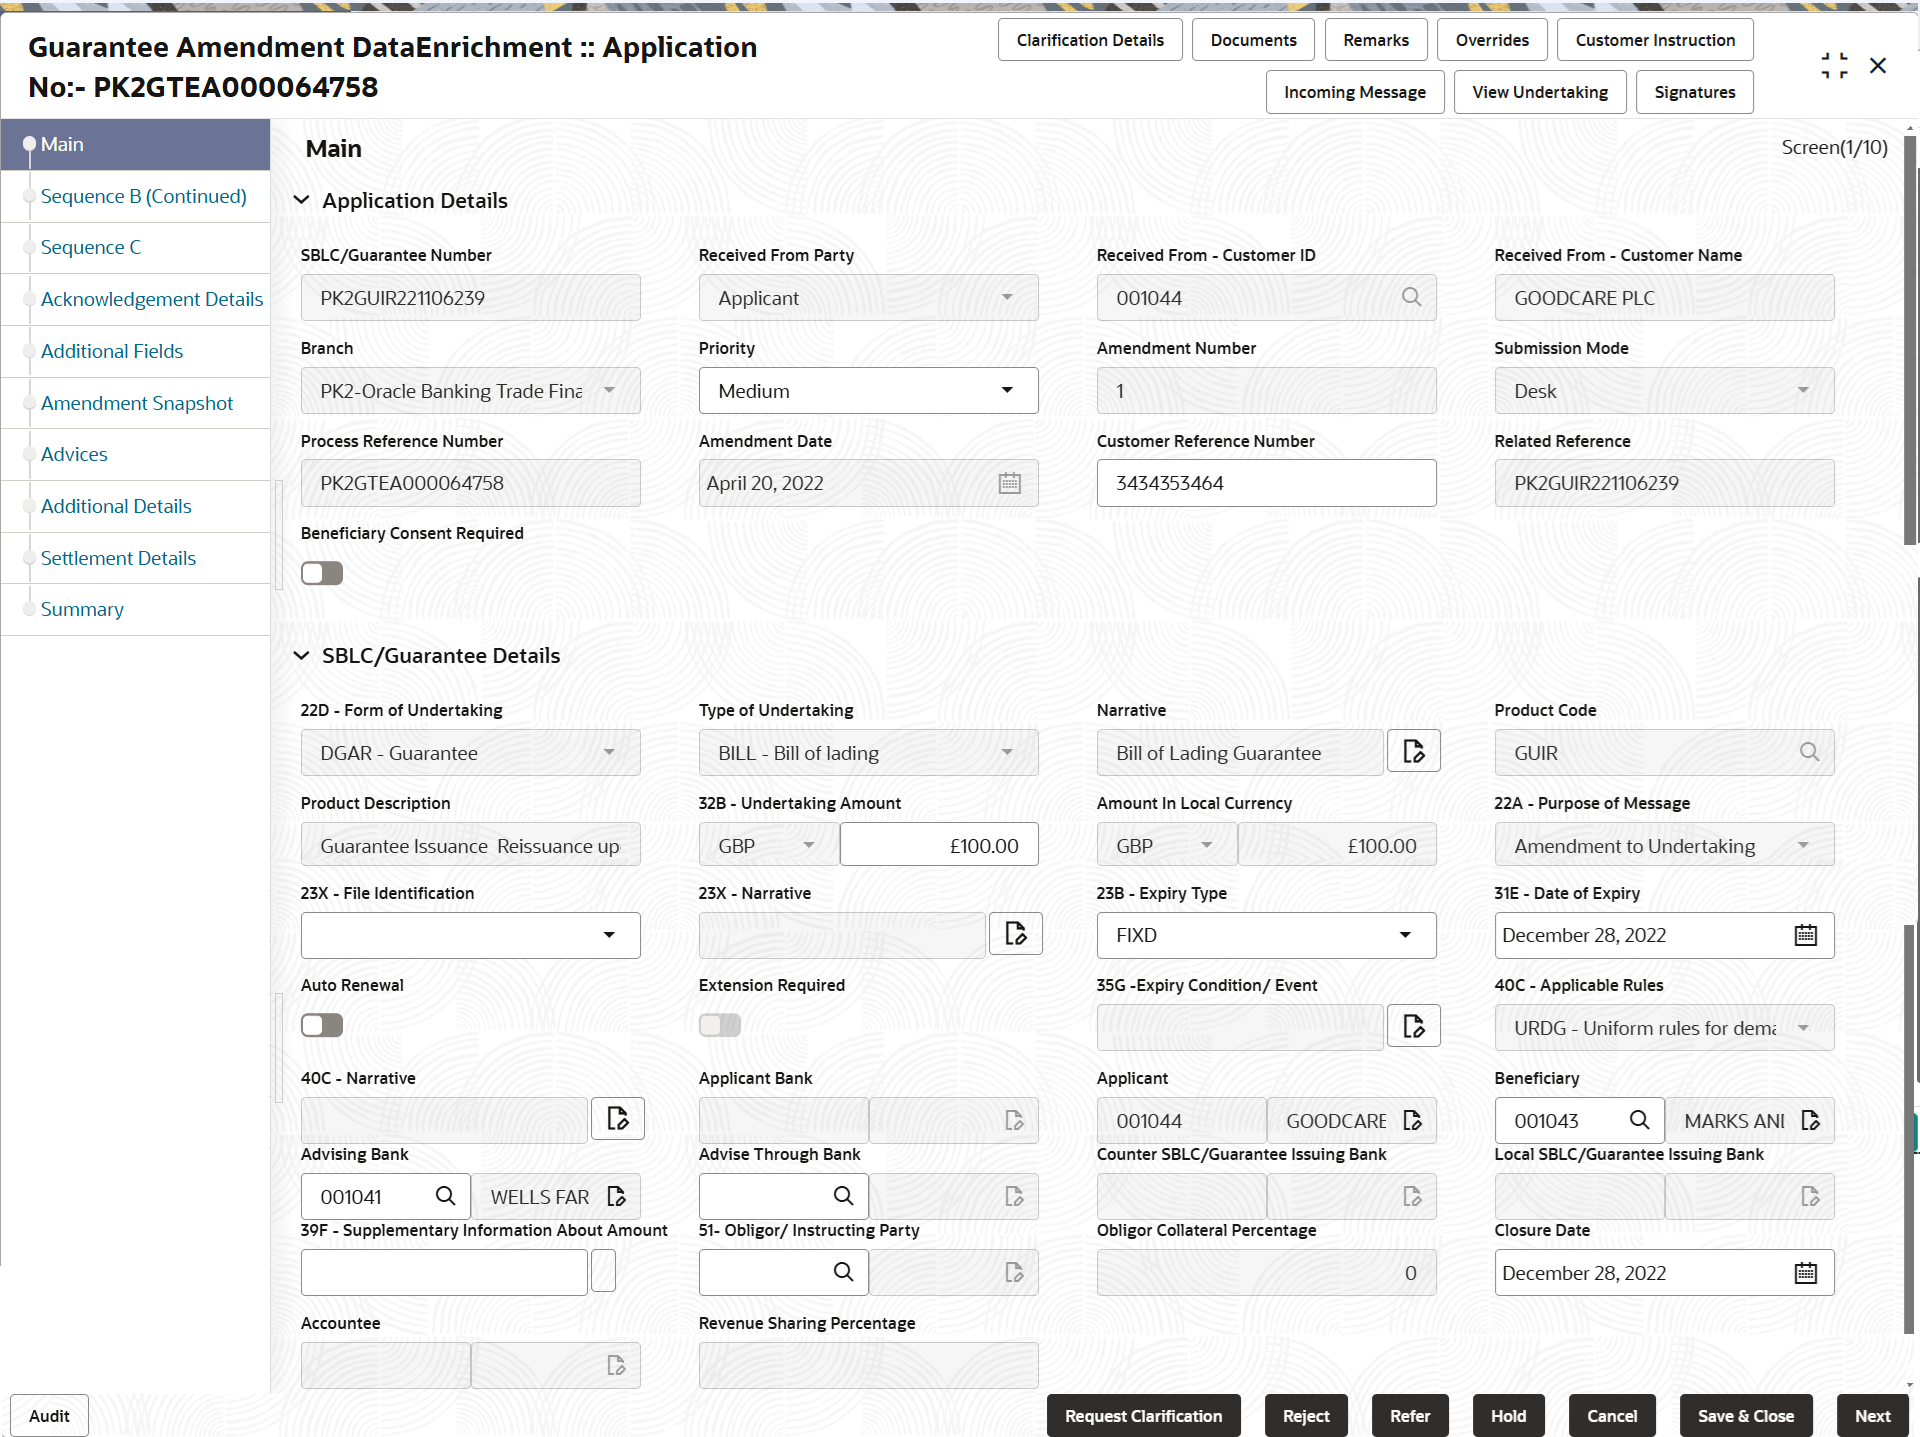This screenshot has width=1920, height=1437.
Task: Click the Customer Reference Number field
Action: click(x=1265, y=483)
